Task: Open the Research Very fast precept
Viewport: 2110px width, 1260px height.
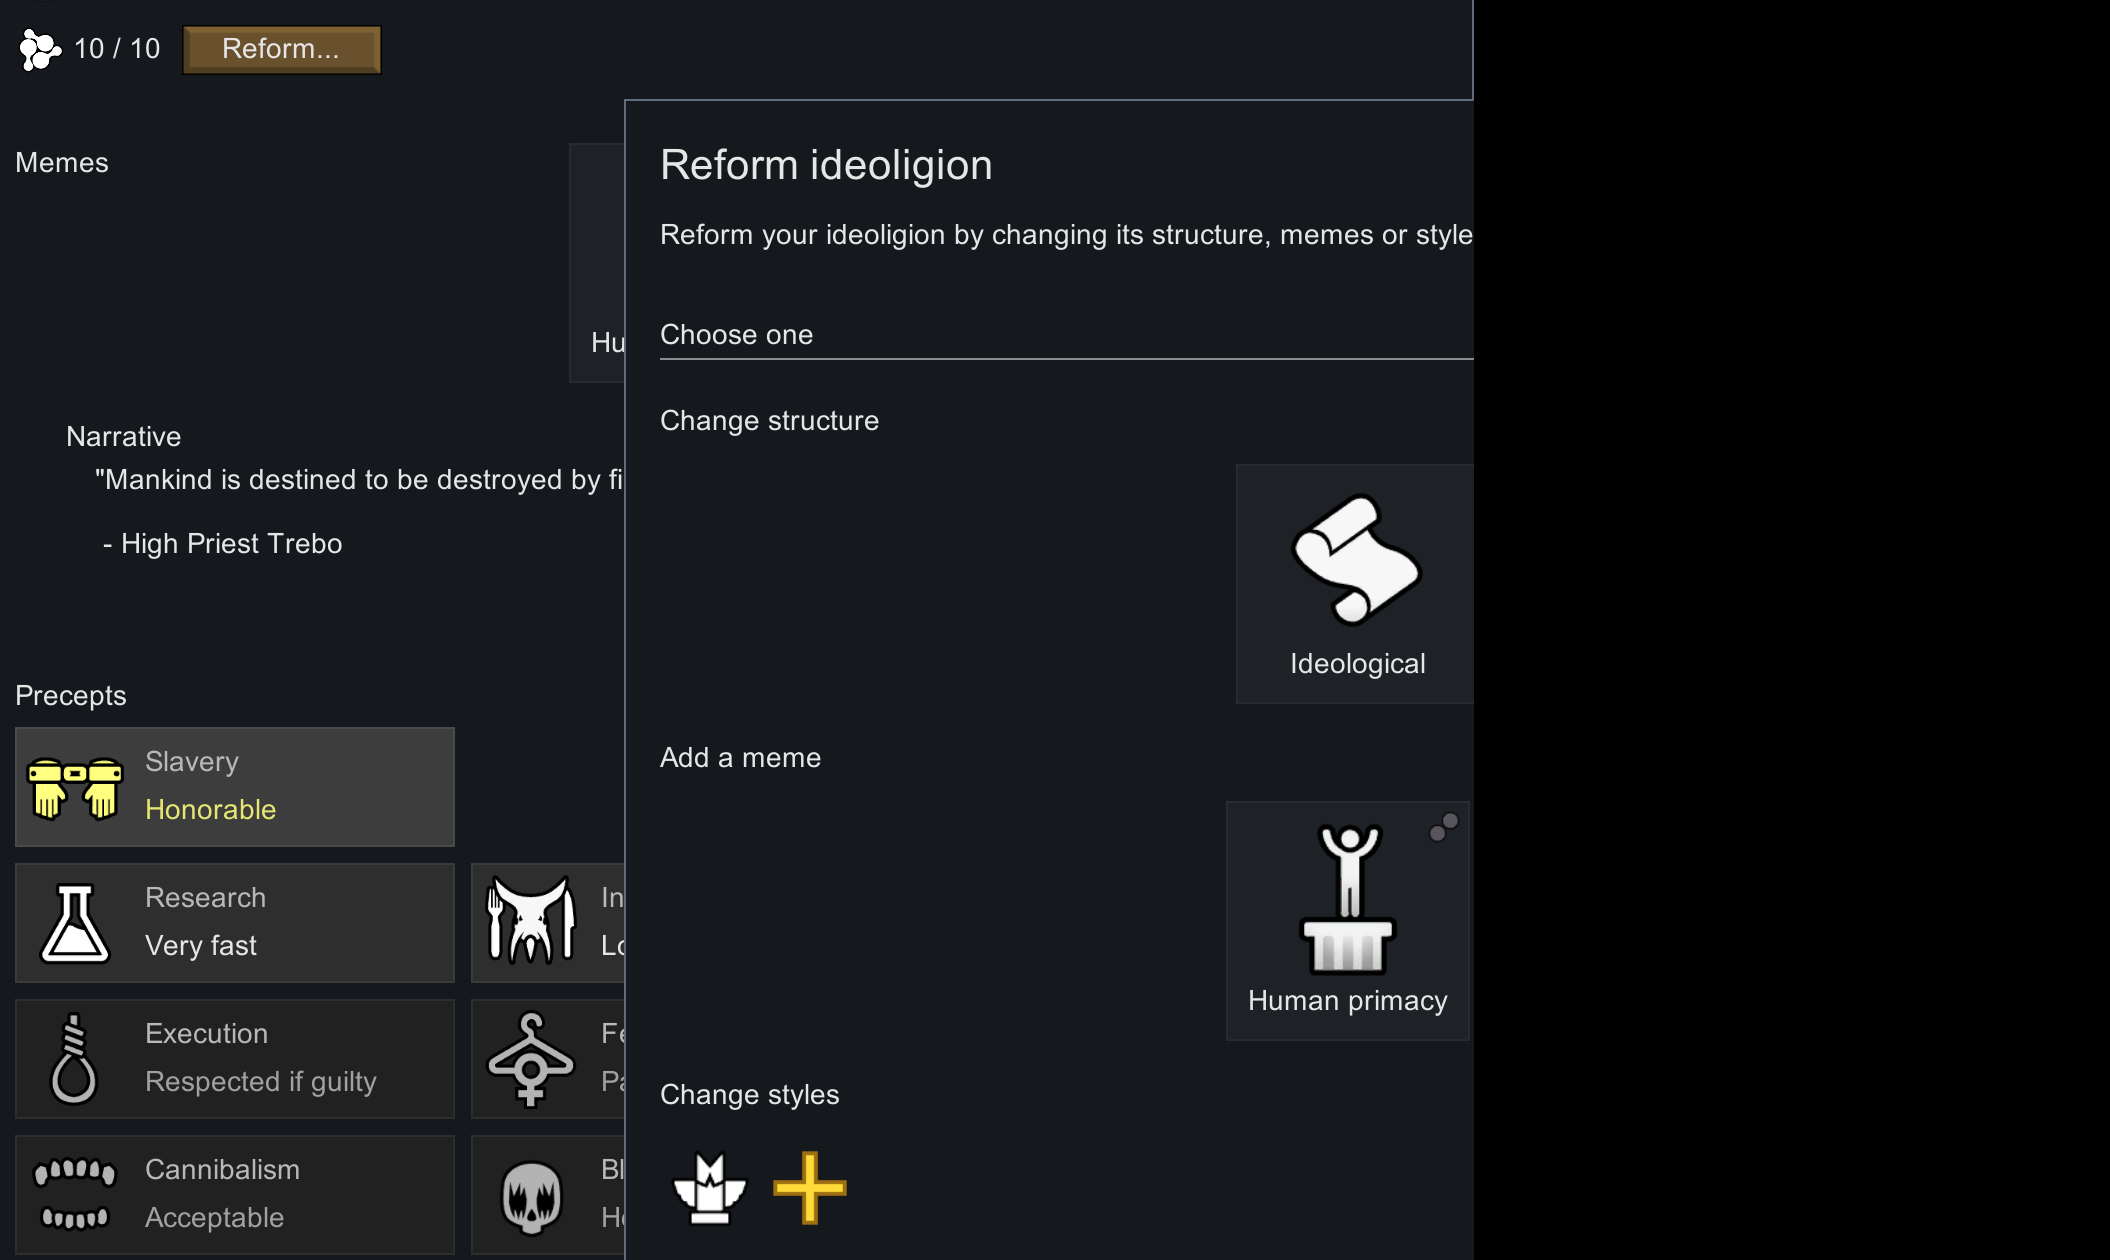Action: (235, 923)
